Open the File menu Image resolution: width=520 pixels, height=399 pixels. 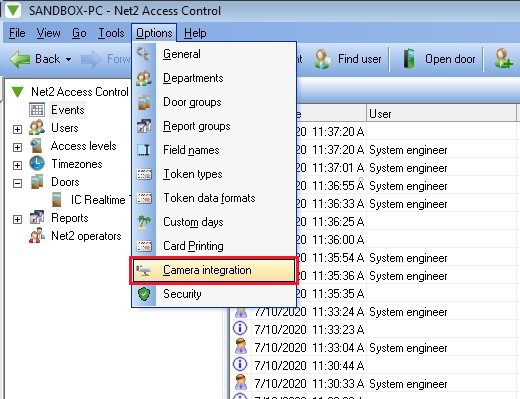(x=17, y=33)
